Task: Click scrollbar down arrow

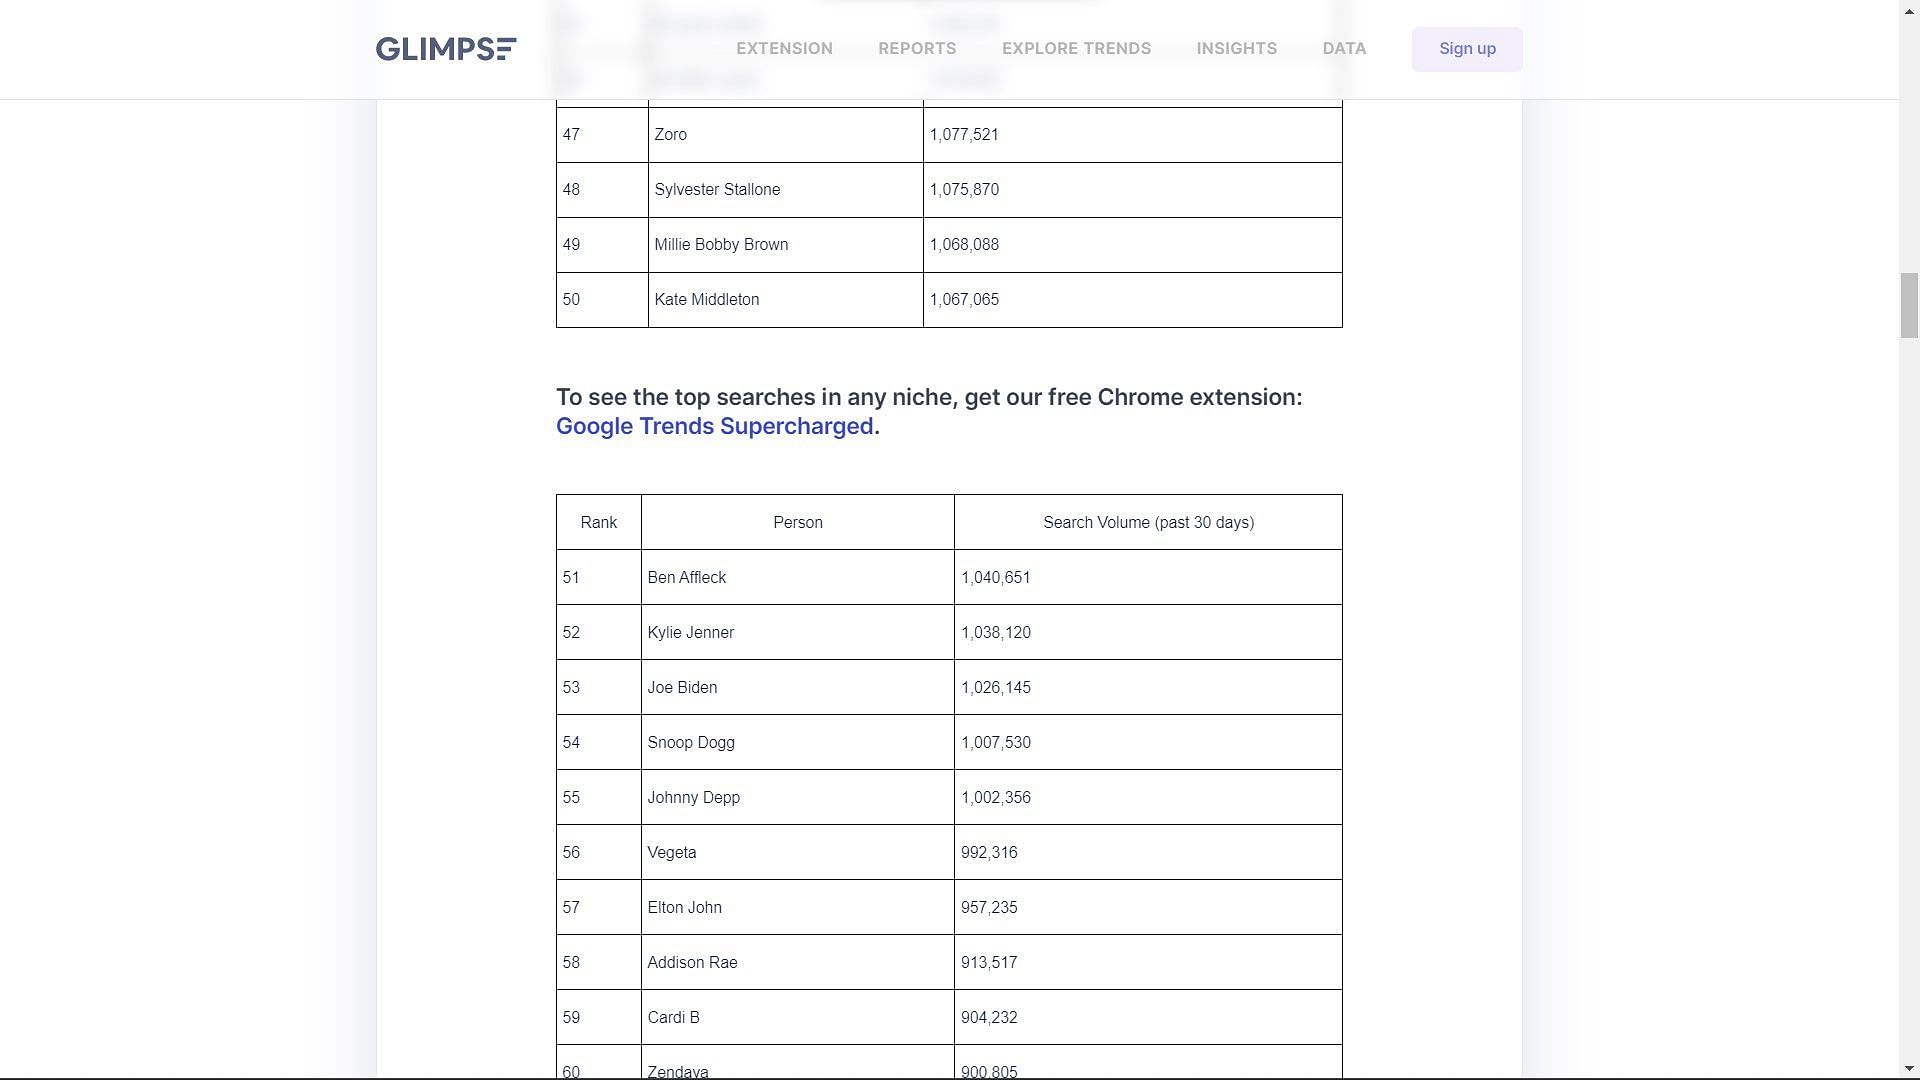Action: pyautogui.click(x=1909, y=1070)
